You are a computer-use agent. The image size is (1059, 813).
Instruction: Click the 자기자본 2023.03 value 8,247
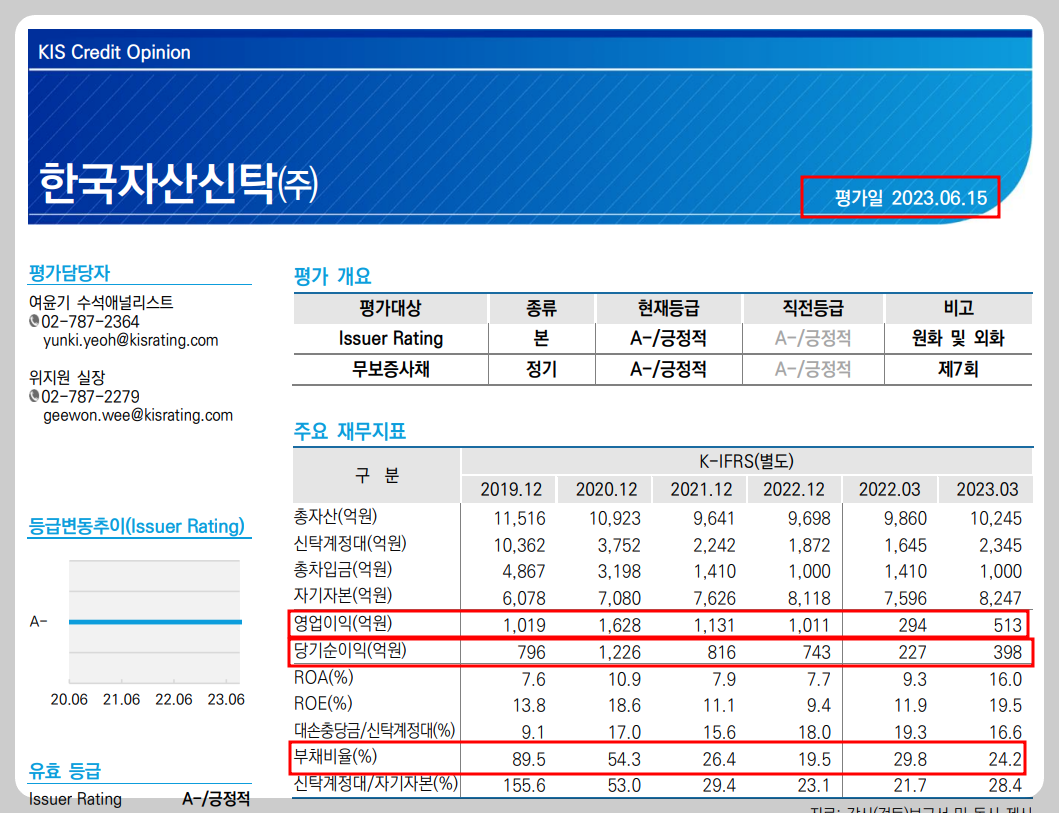[1000, 598]
